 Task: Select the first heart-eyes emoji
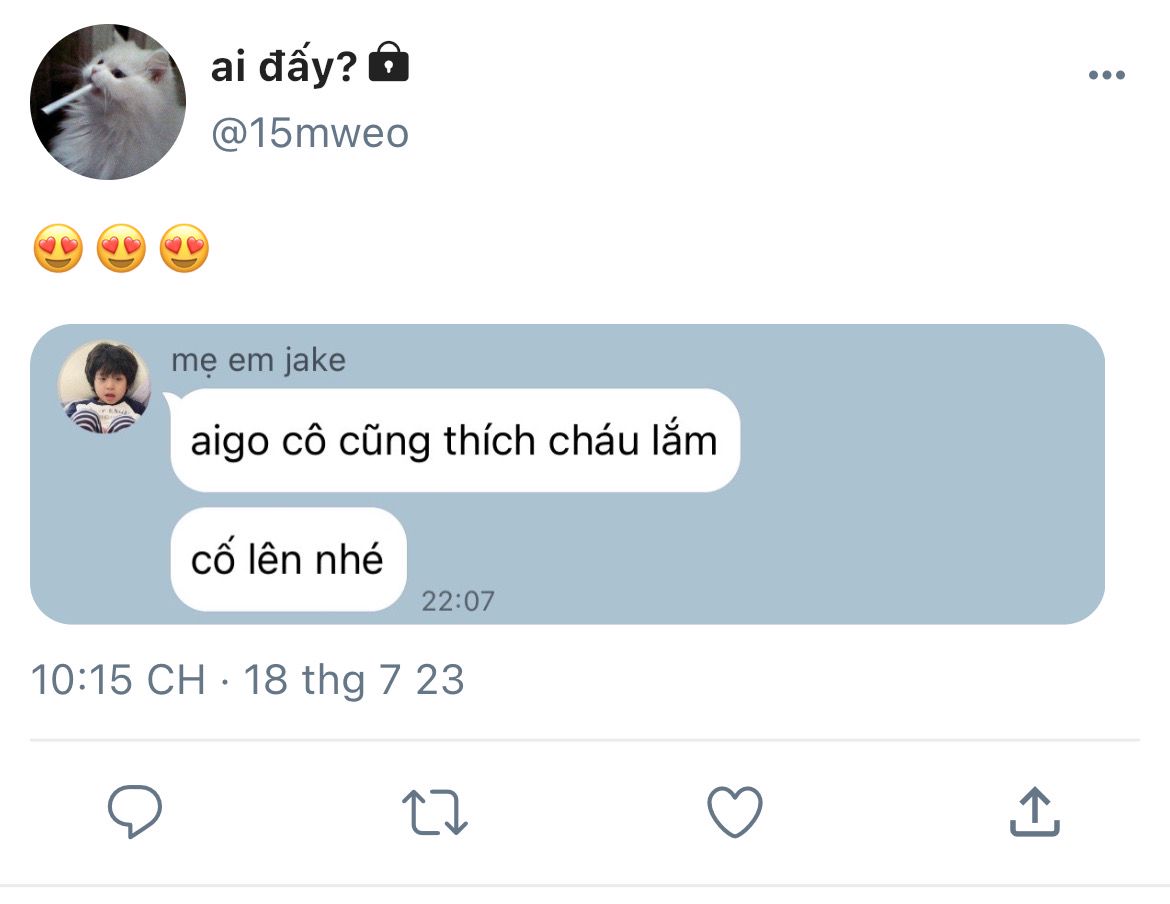click(58, 248)
